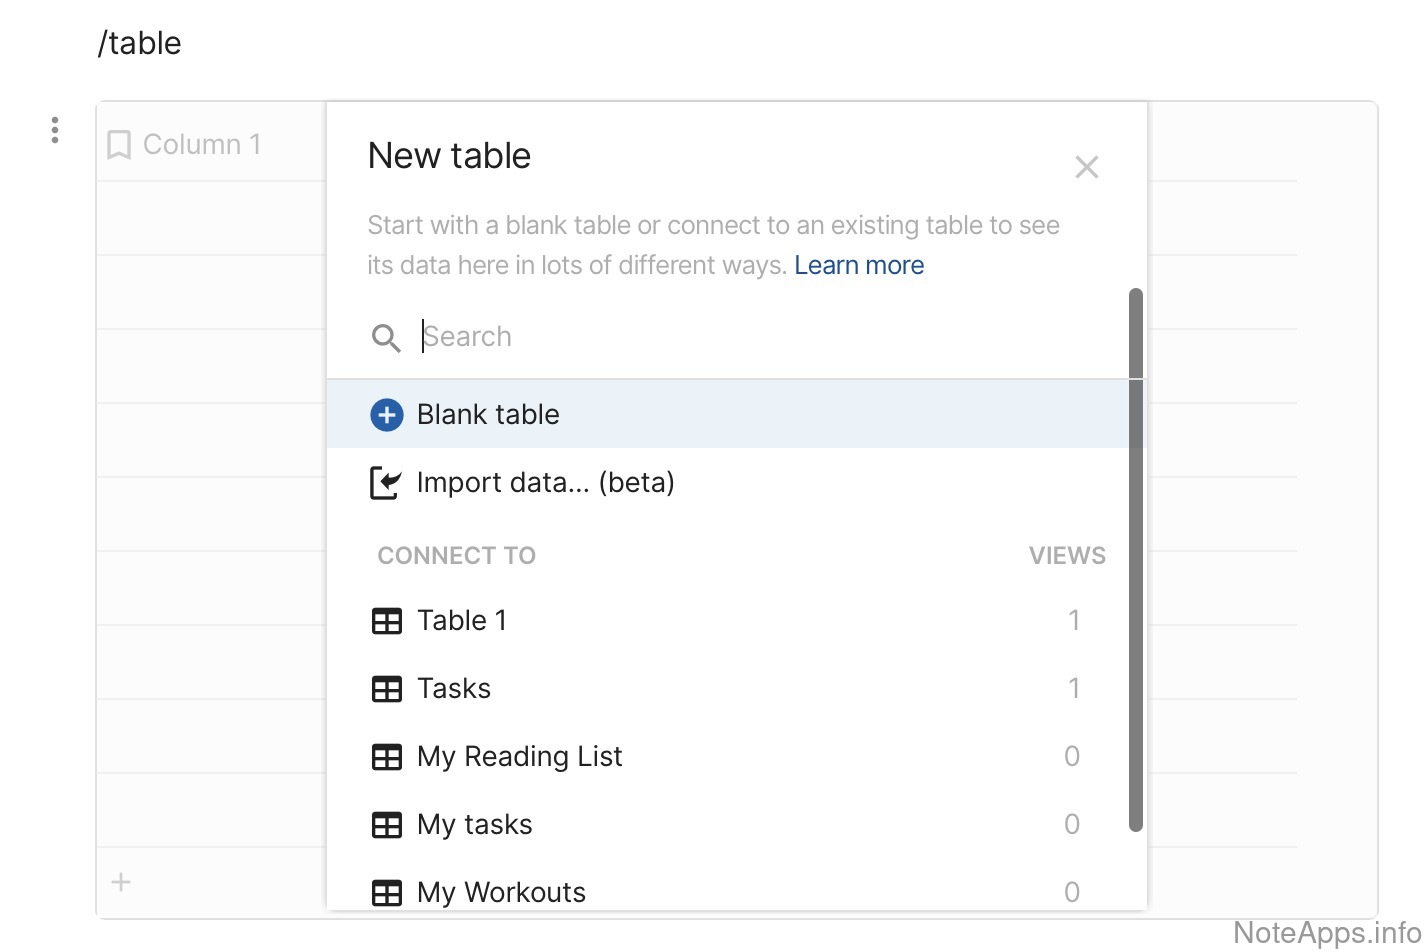Click the dialog's vertical scrollbar
Screen dimensions: 1424x952
(x=1135, y=560)
